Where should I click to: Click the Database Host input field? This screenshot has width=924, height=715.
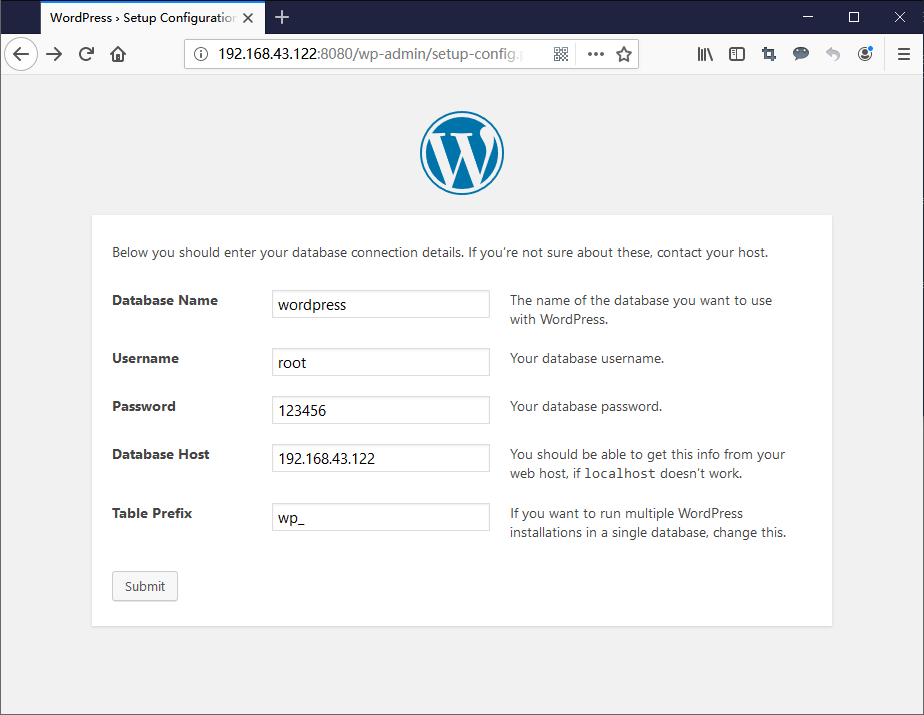point(380,458)
